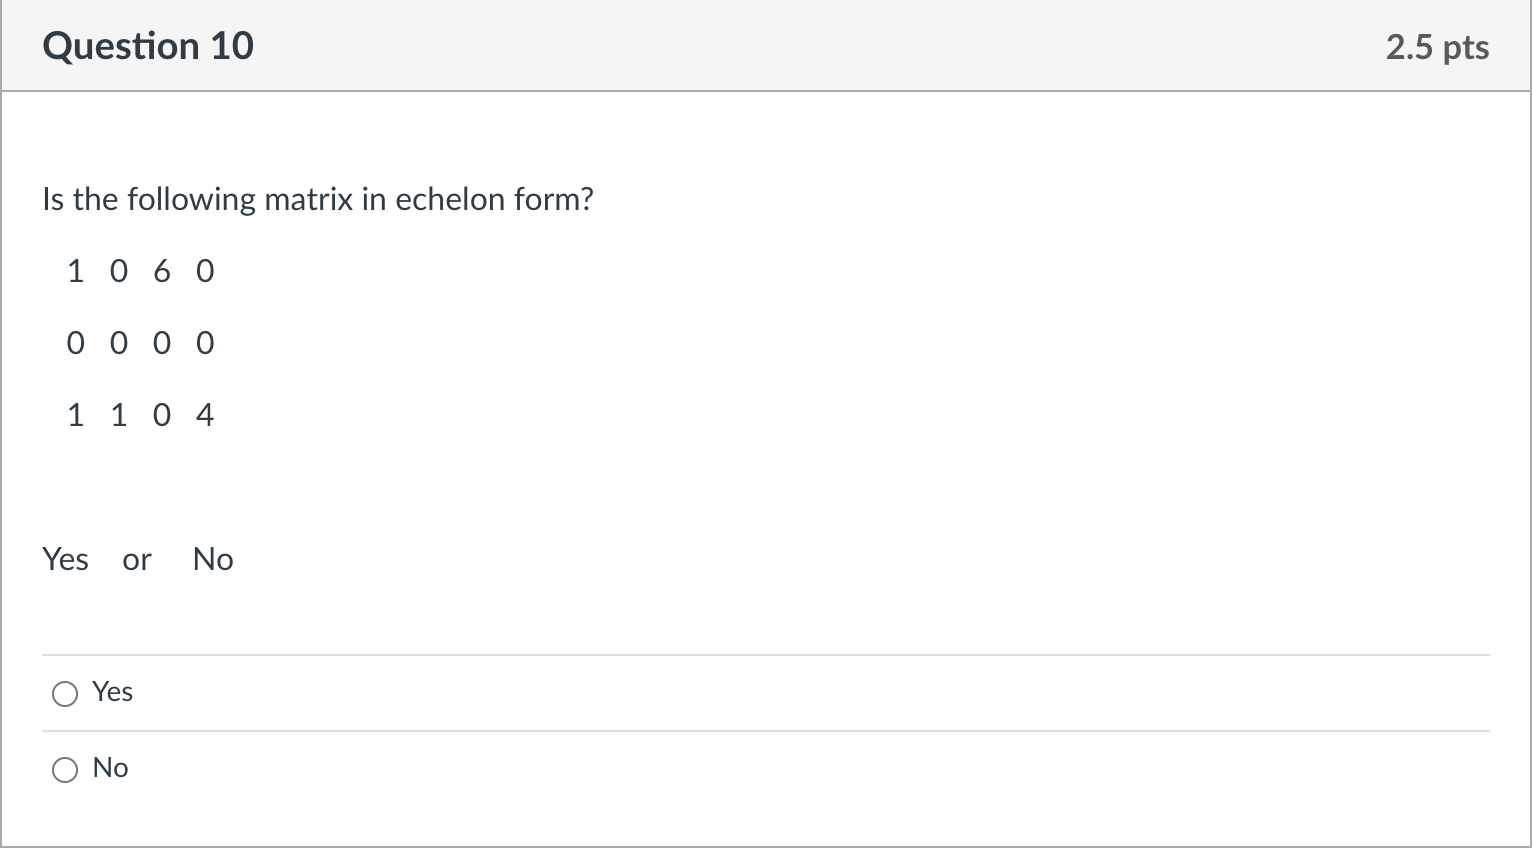Viewport: 1532px width, 848px height.
Task: Click the word 'matrix' in the question
Action: (x=309, y=199)
